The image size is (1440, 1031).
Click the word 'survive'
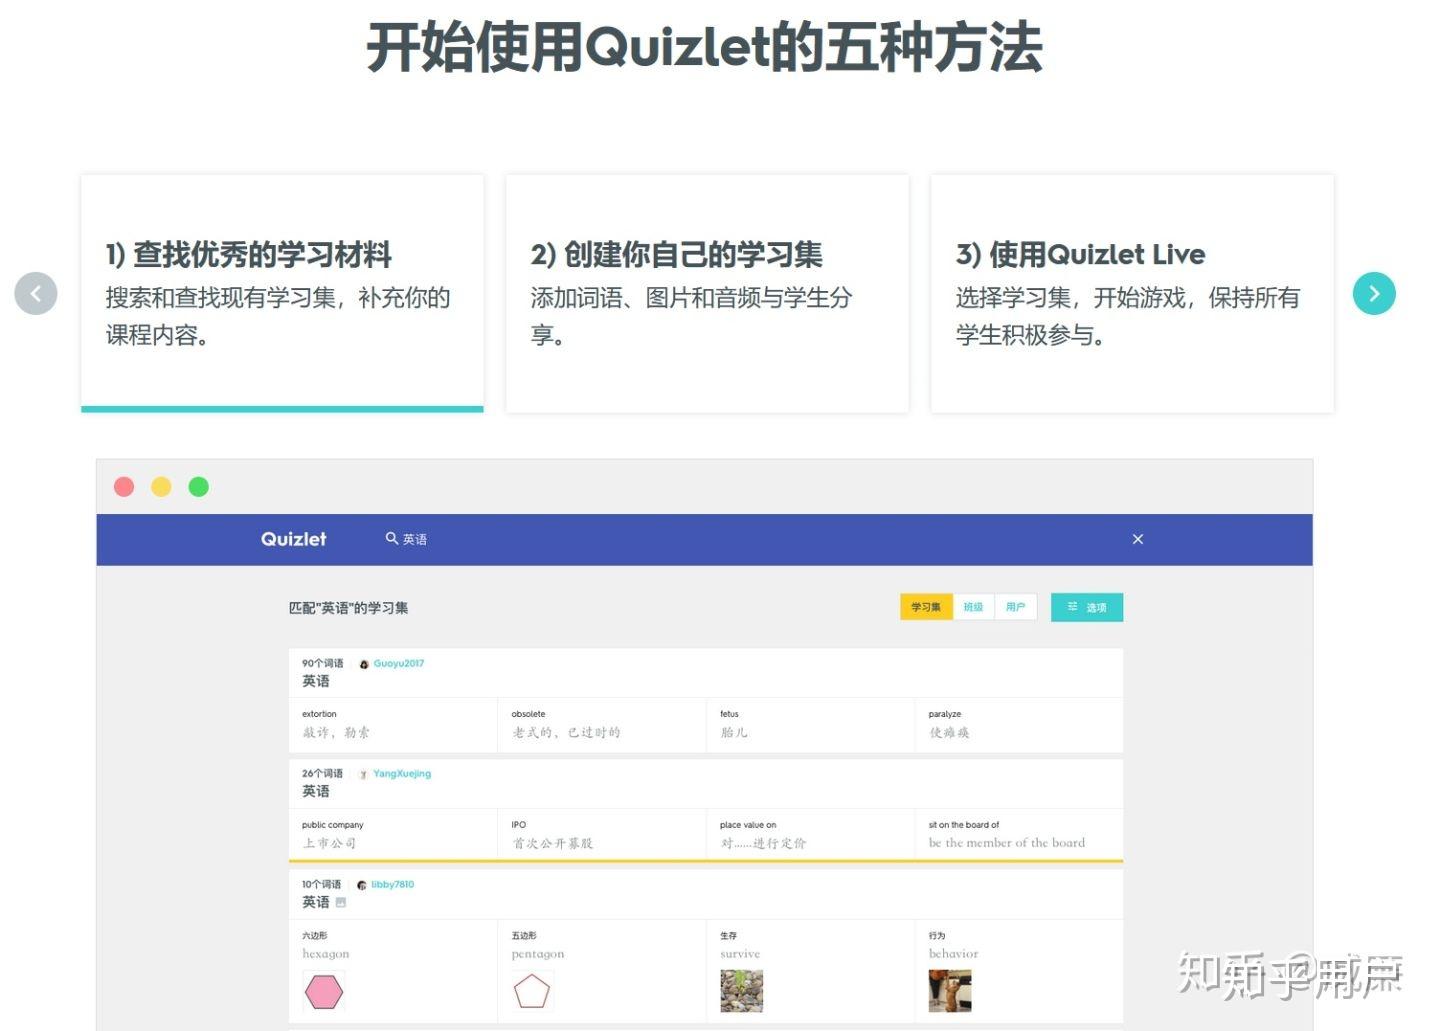pyautogui.click(x=740, y=954)
